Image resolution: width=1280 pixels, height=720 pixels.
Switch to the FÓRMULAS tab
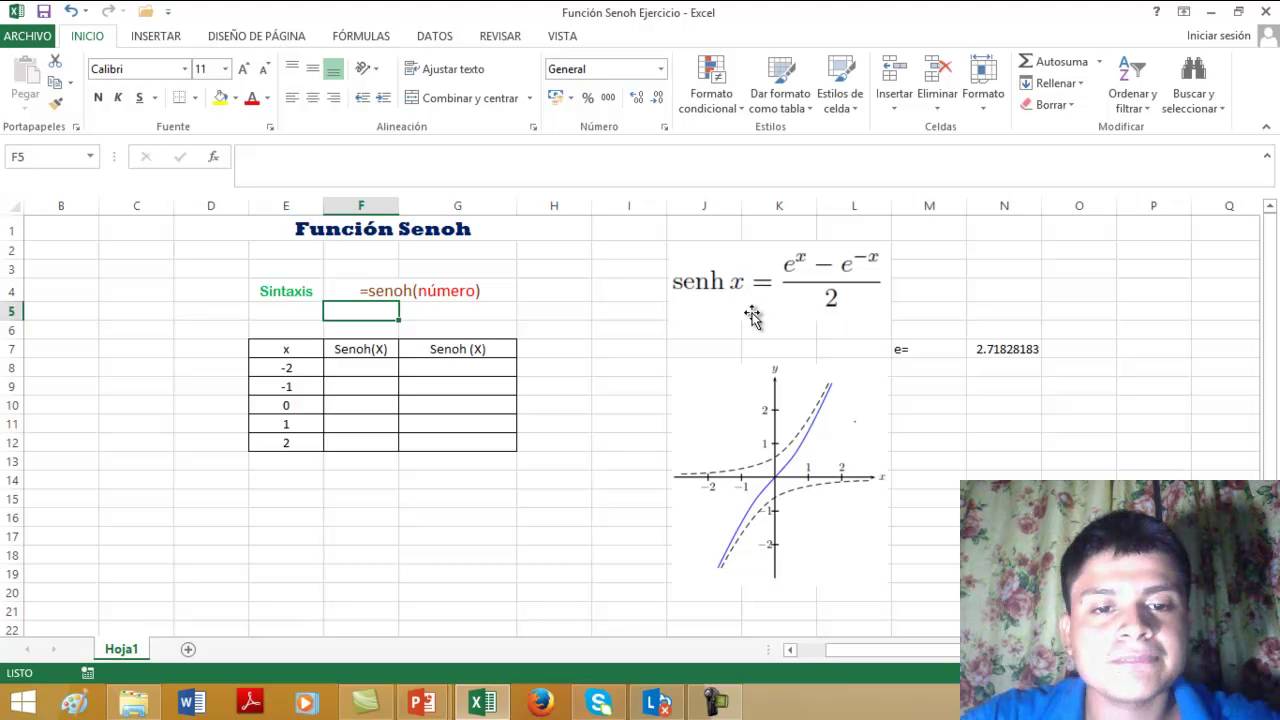[361, 36]
